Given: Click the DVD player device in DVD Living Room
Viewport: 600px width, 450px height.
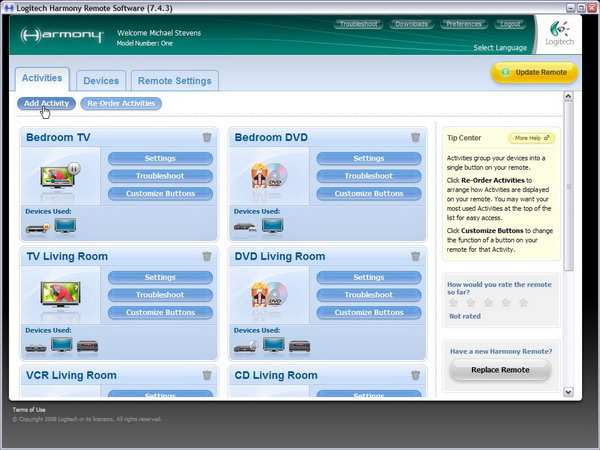Looking at the screenshot, I should [245, 347].
